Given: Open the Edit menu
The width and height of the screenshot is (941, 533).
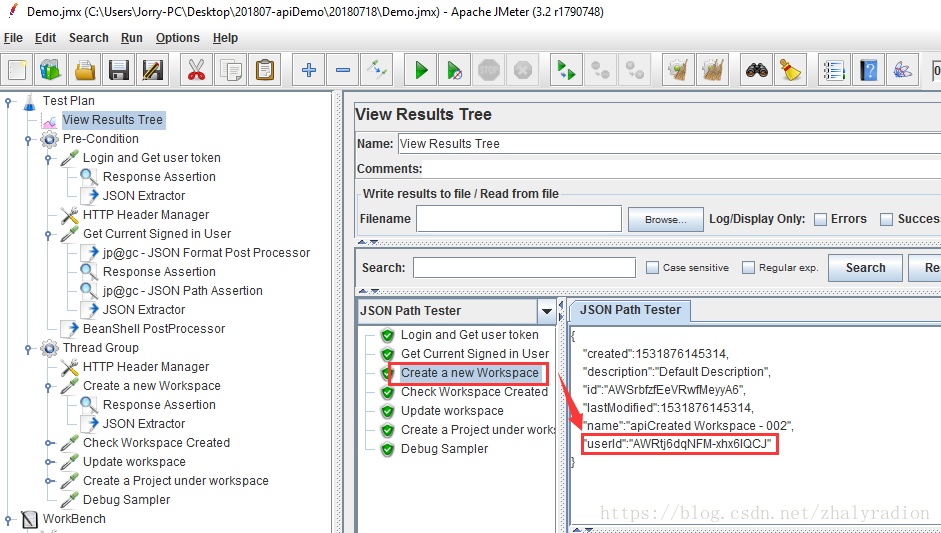Looking at the screenshot, I should (46, 38).
